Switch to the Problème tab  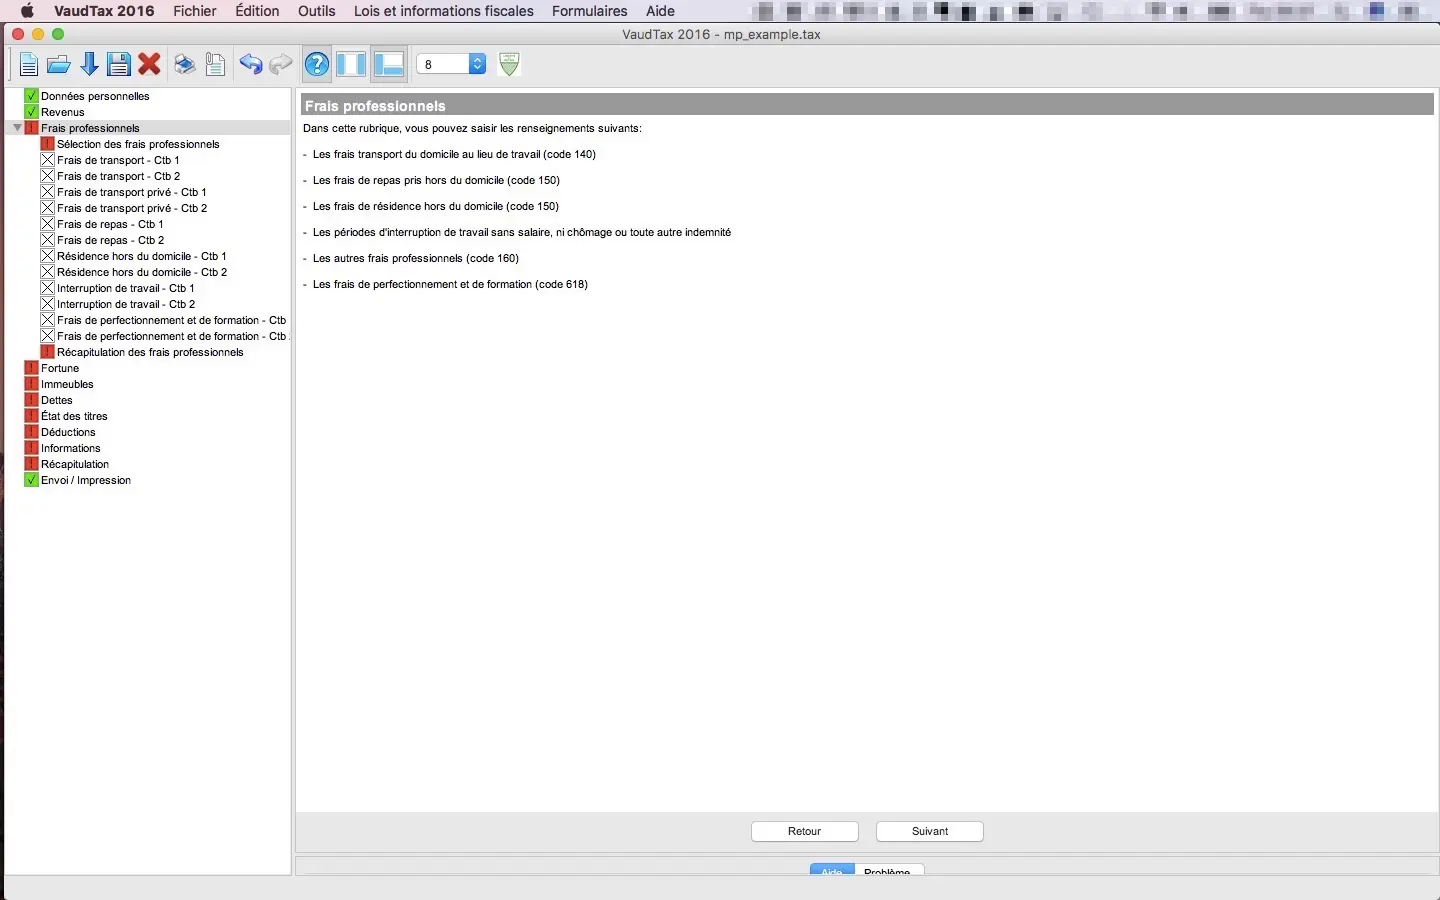point(888,870)
